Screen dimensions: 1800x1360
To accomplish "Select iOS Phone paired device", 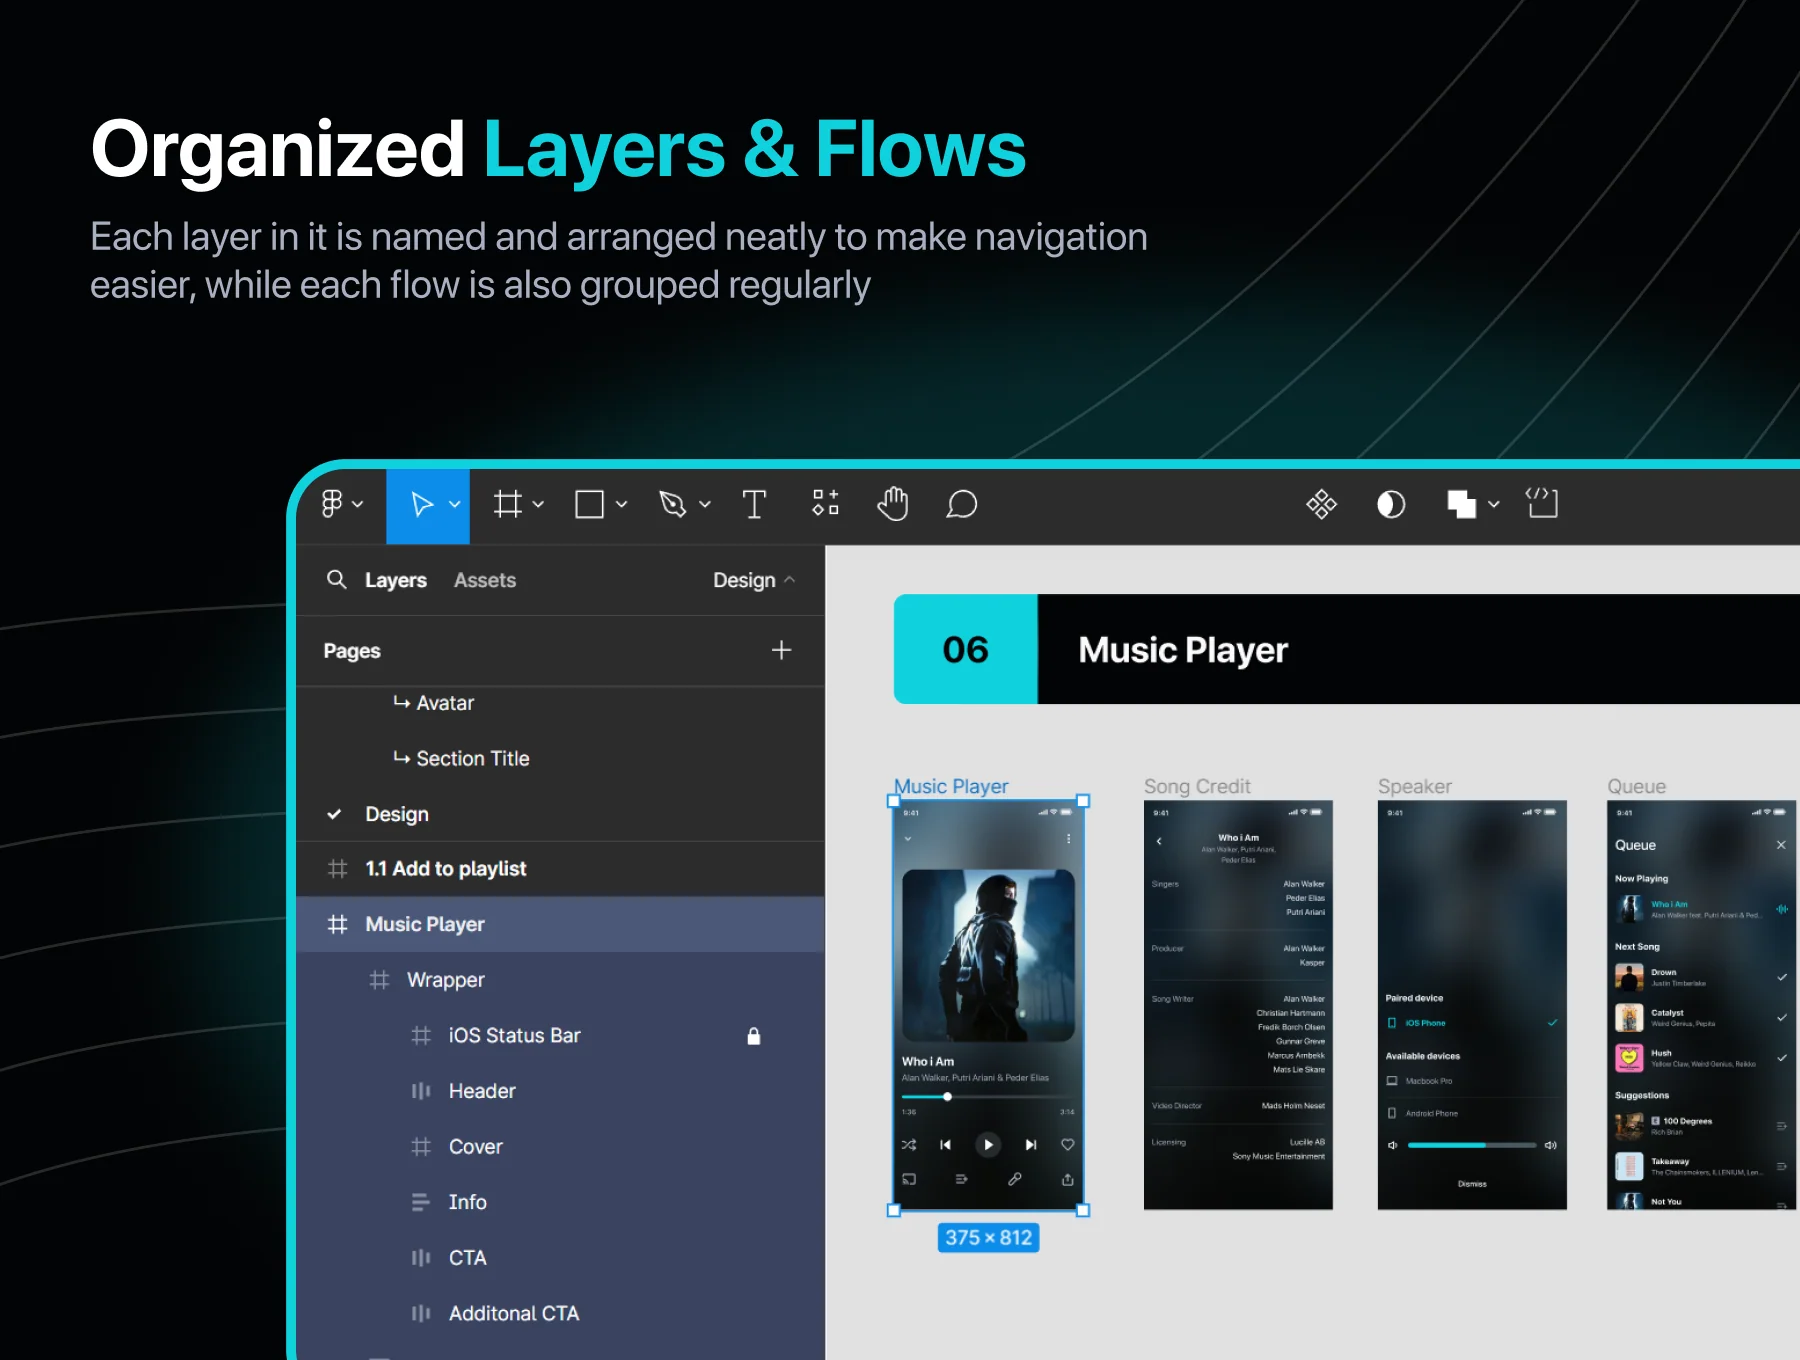I will (1472, 1023).
